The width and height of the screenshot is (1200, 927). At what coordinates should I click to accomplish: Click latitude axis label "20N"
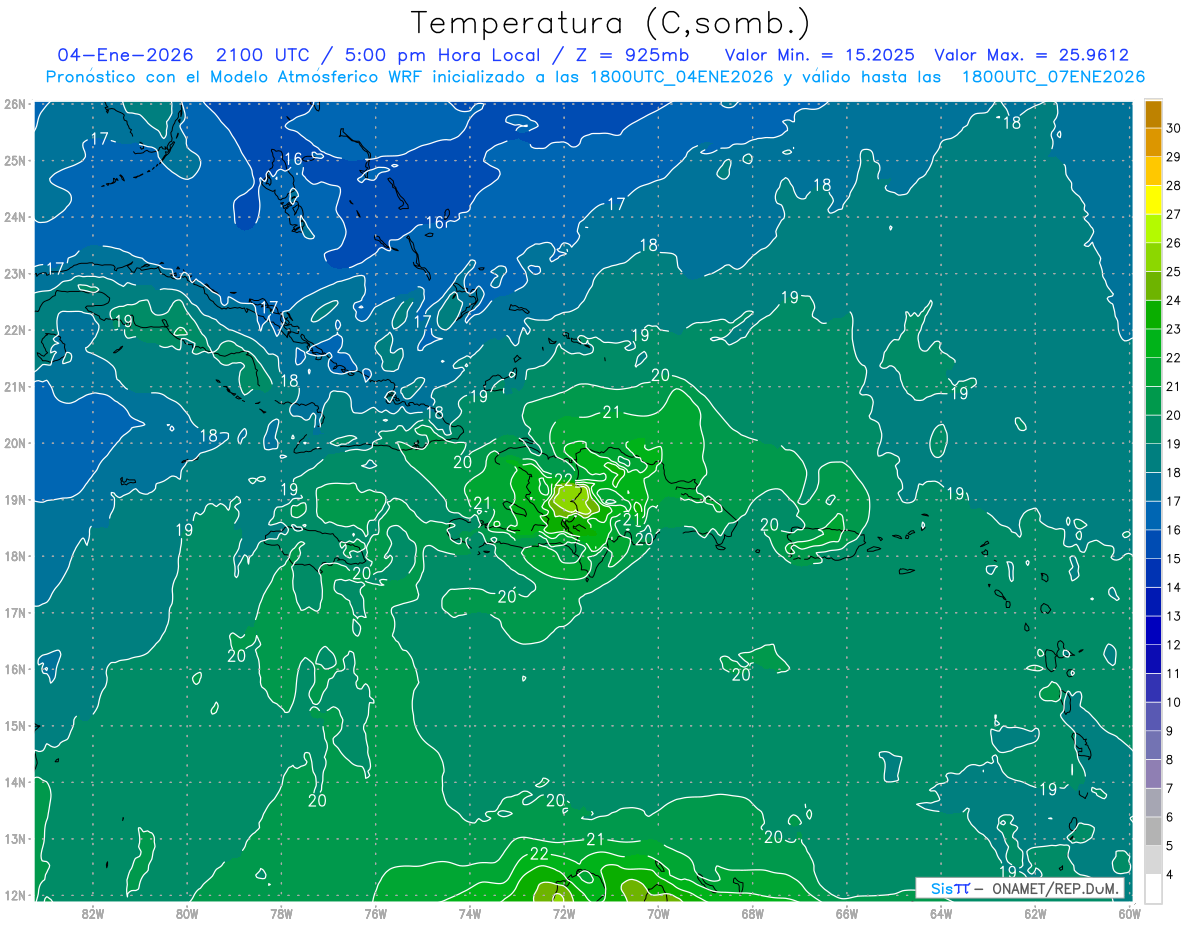(14, 443)
